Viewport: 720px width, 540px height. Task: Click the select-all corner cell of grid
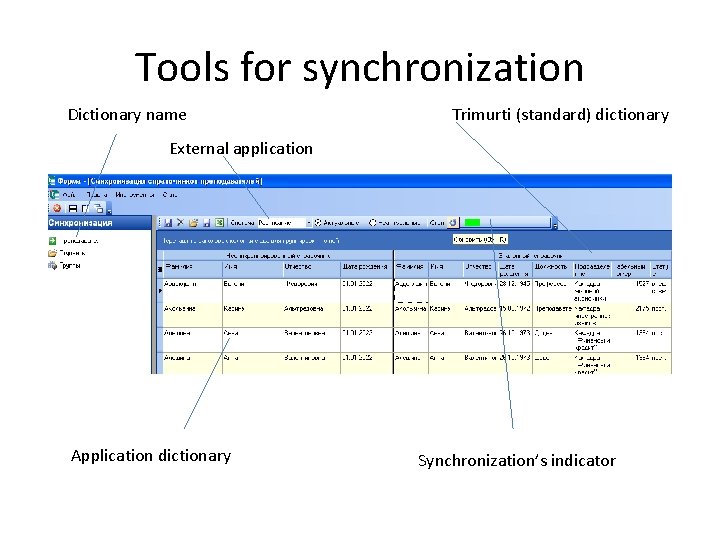point(160,269)
